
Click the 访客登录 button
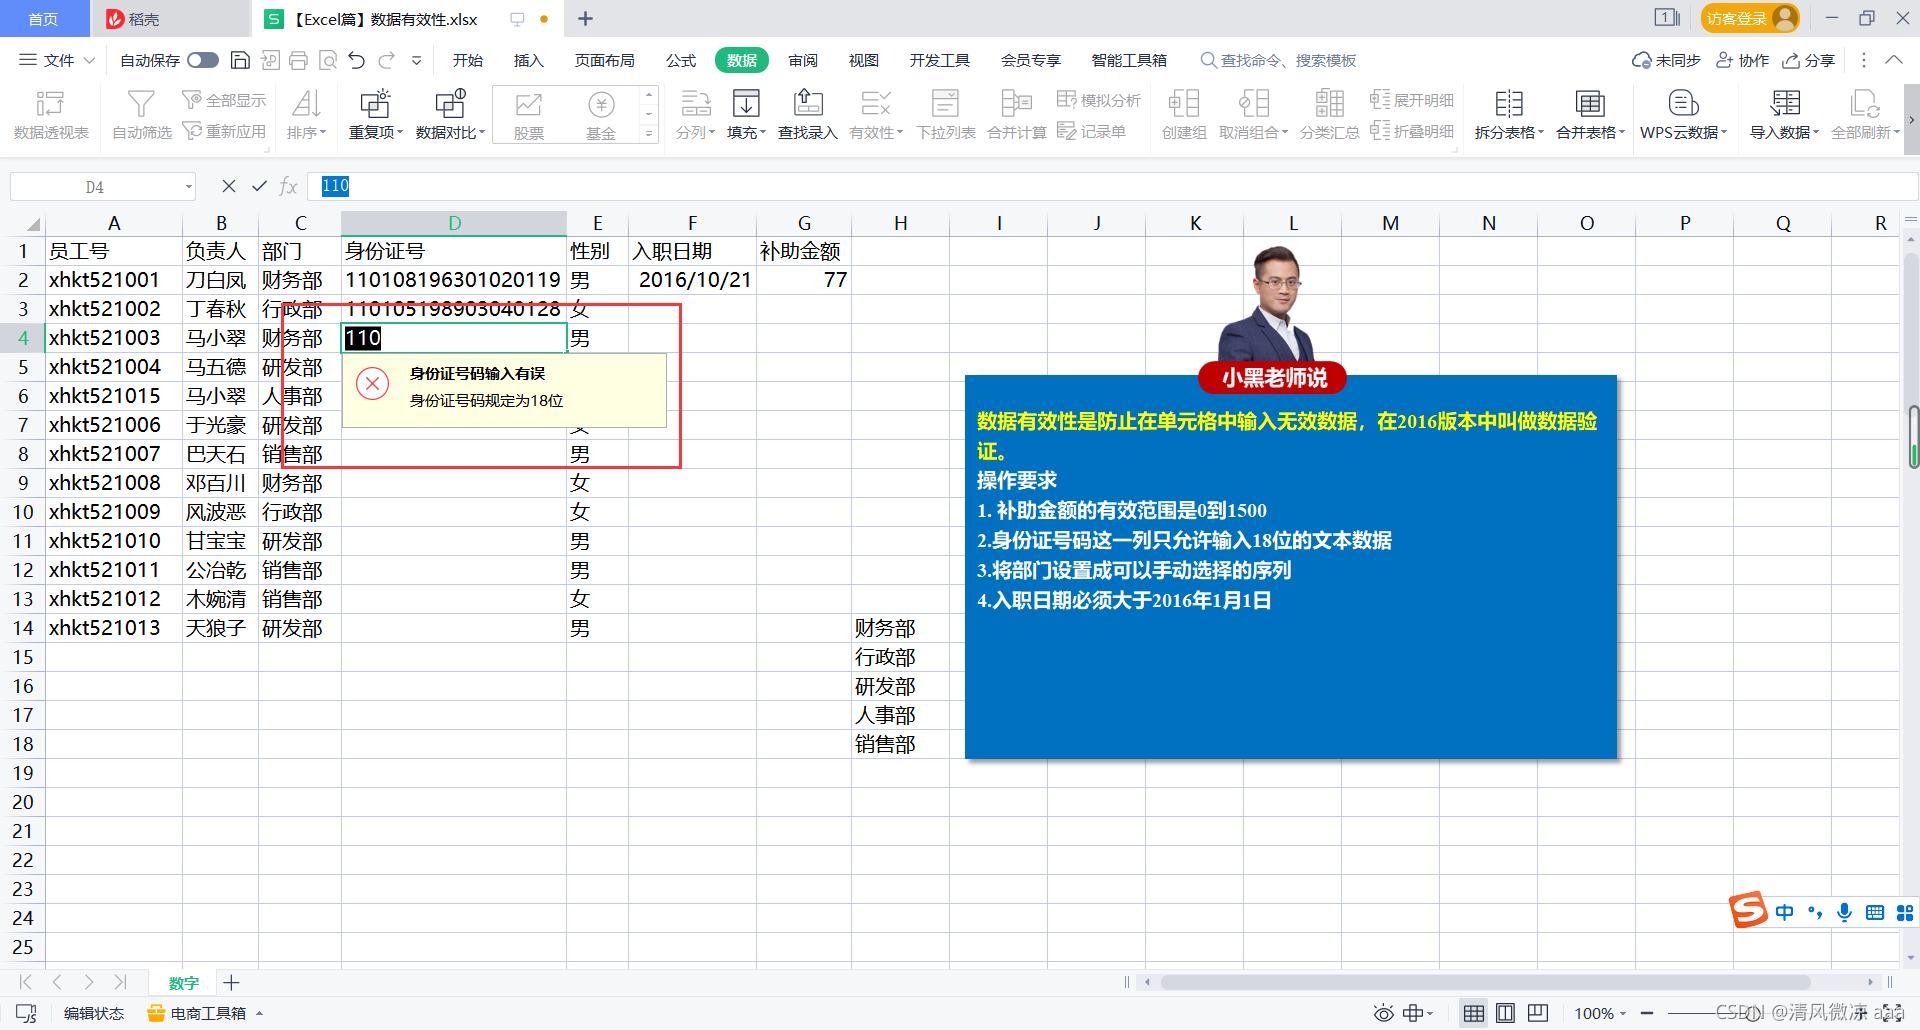[x=1750, y=18]
